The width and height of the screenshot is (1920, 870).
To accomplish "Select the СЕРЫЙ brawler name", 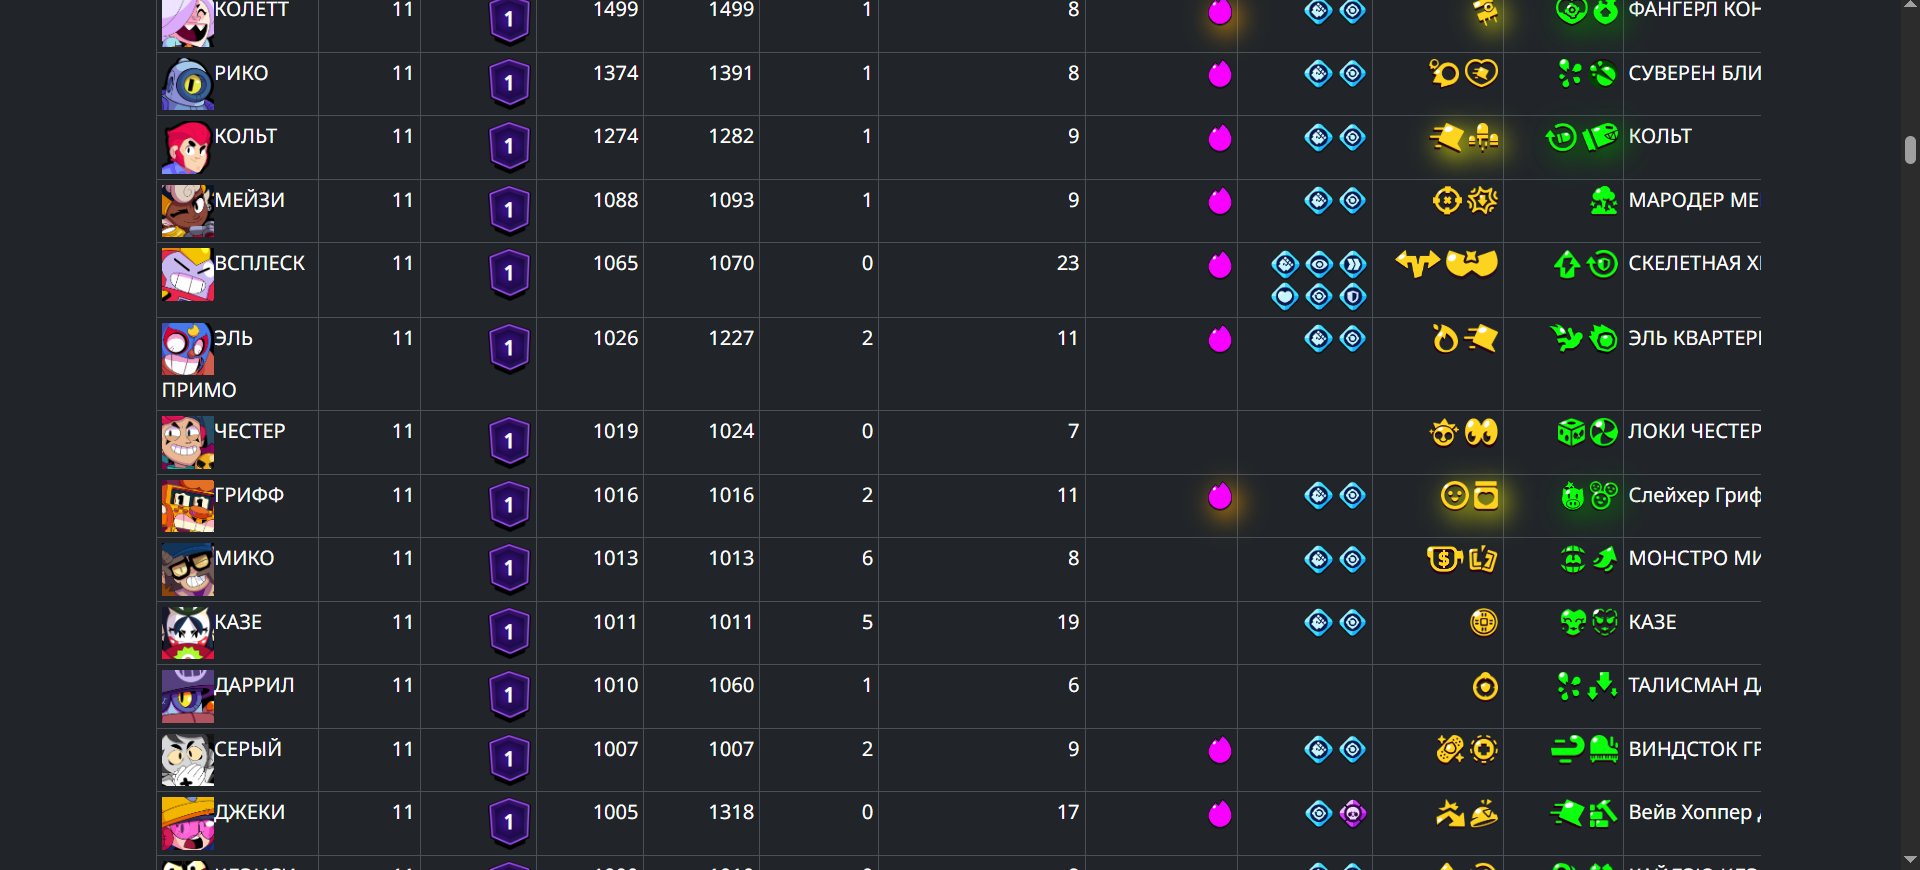I will click(248, 749).
